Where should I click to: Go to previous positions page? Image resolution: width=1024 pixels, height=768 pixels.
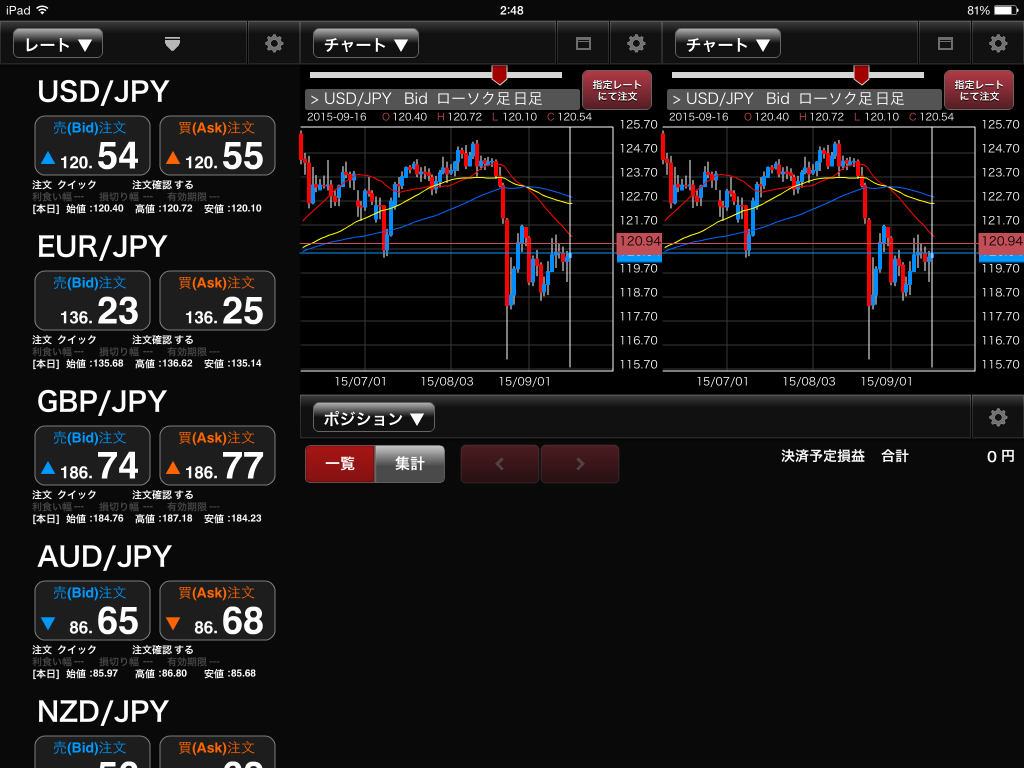(500, 464)
